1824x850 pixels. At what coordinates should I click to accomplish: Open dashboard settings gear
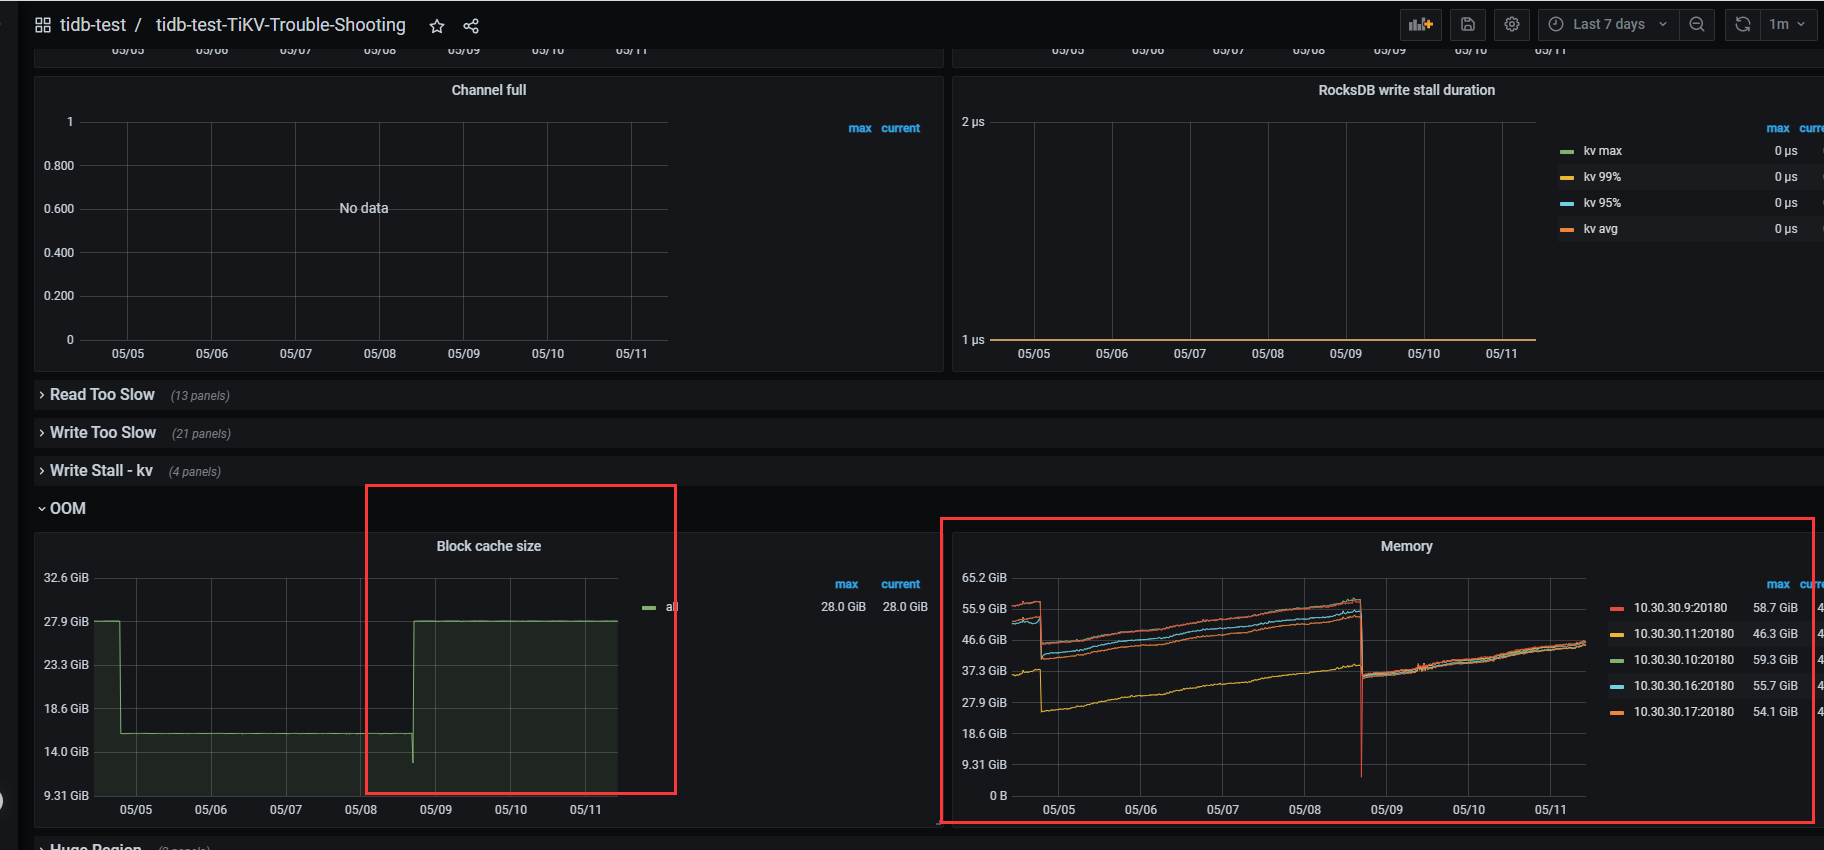click(1512, 25)
